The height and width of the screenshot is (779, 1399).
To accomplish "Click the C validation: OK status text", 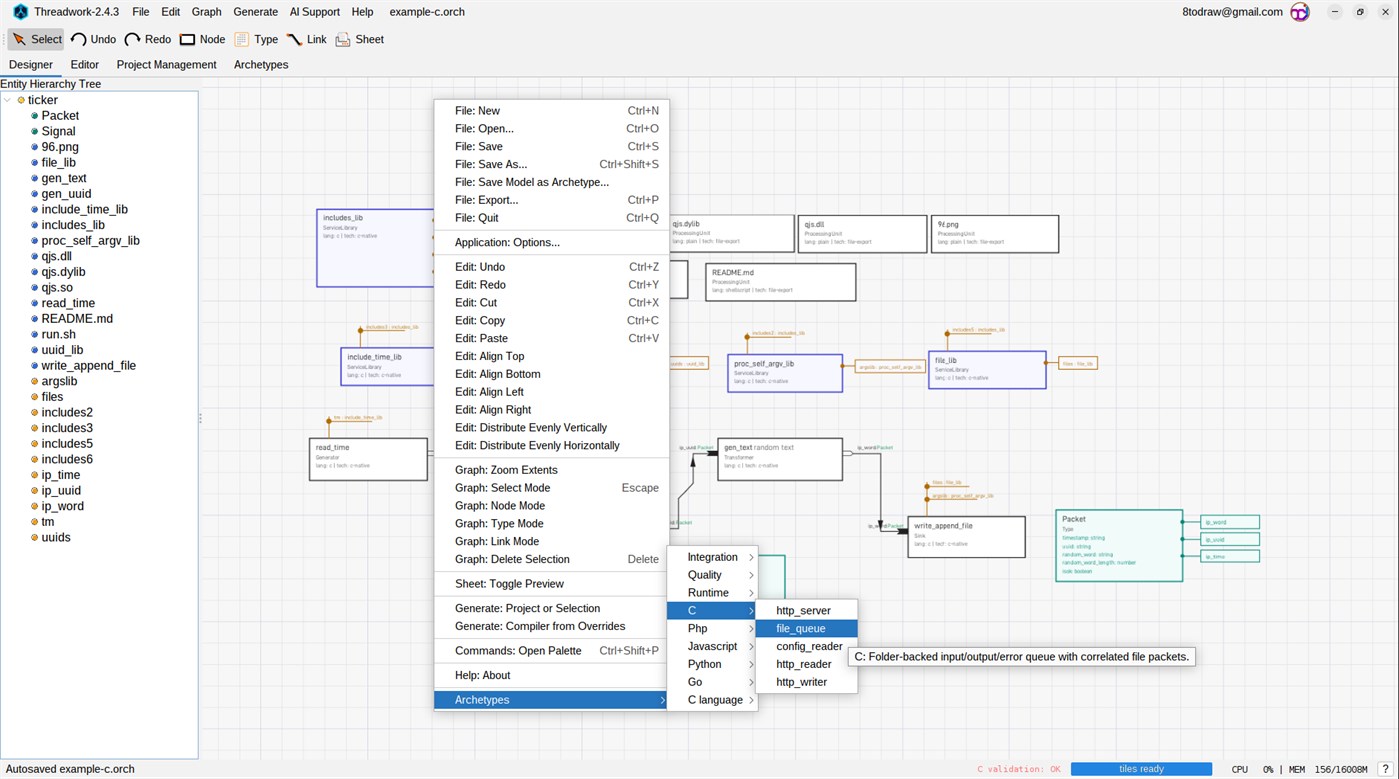I will 1018,769.
